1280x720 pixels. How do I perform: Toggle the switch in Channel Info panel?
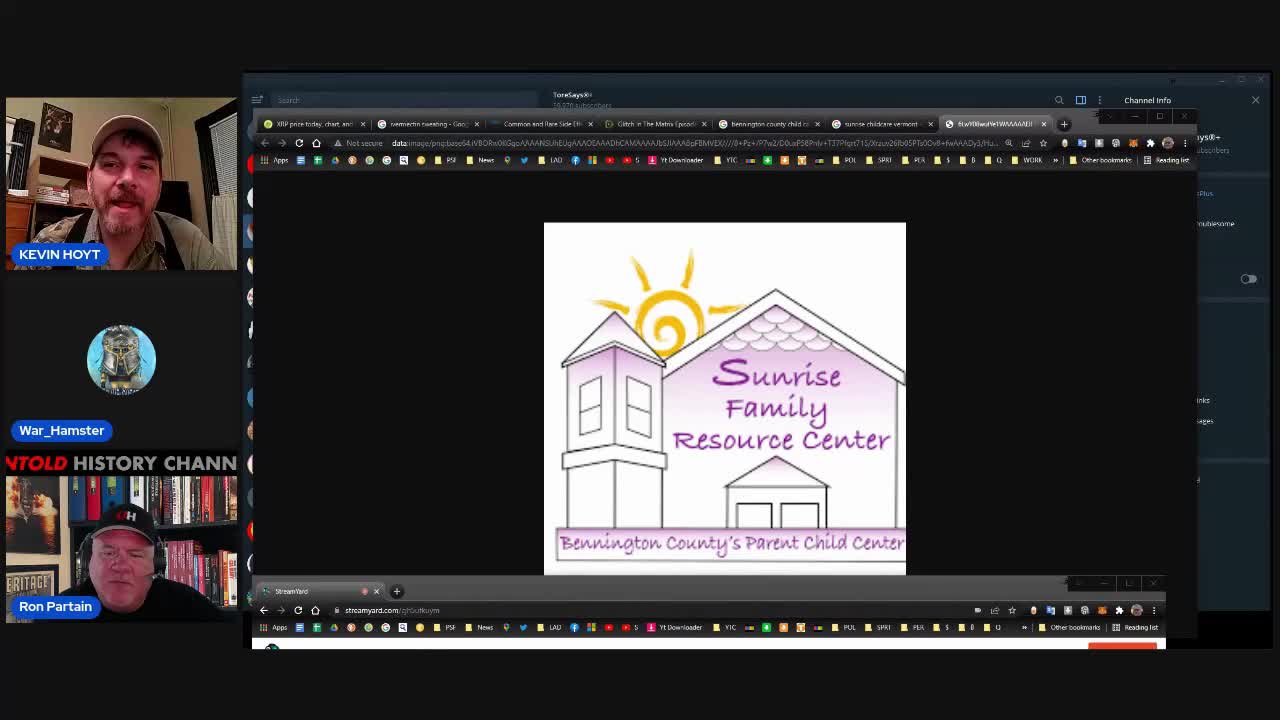coord(1249,279)
